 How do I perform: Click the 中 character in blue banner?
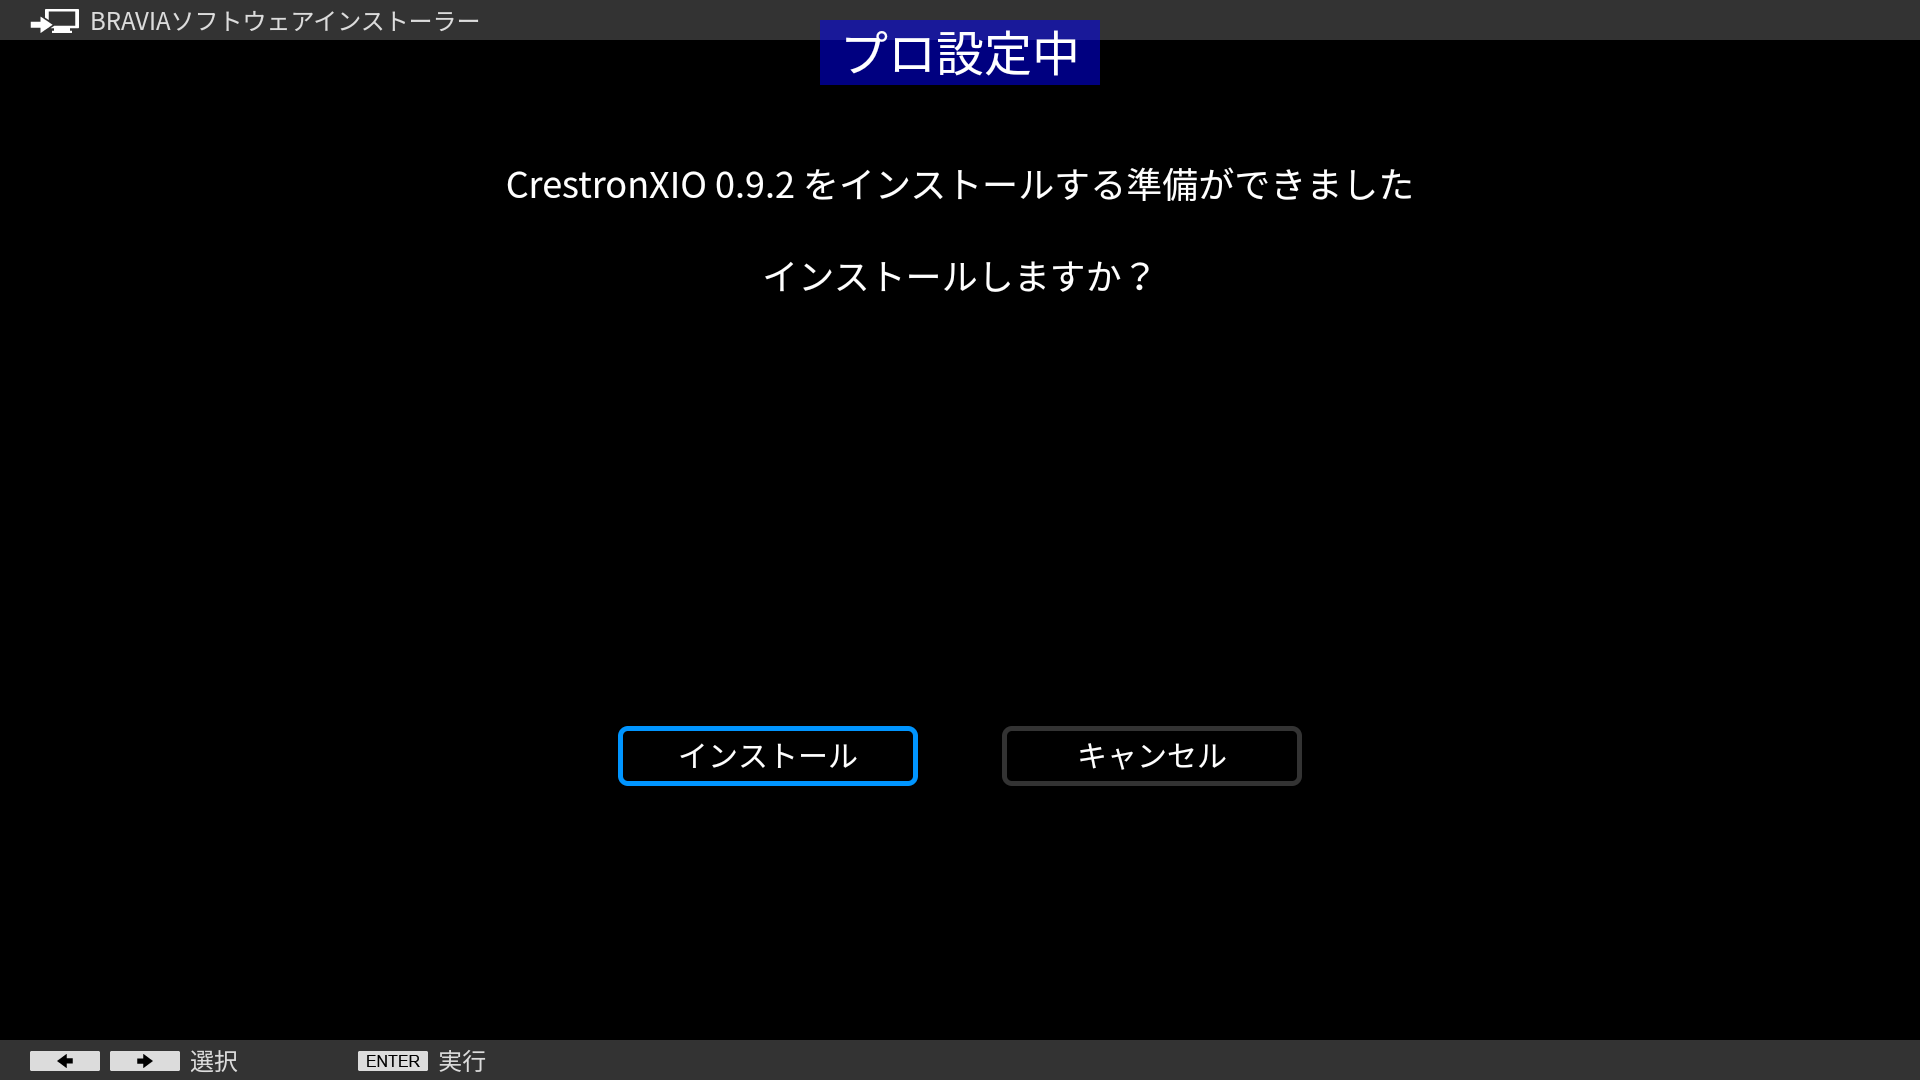pos(1056,53)
